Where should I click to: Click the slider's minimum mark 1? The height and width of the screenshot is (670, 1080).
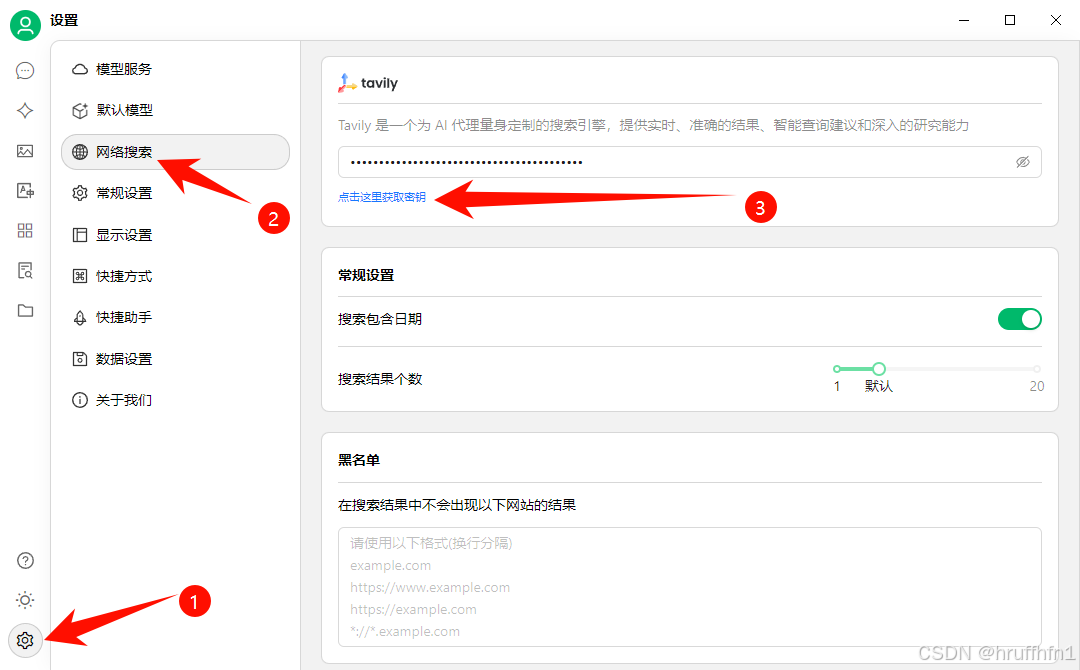click(x=837, y=386)
